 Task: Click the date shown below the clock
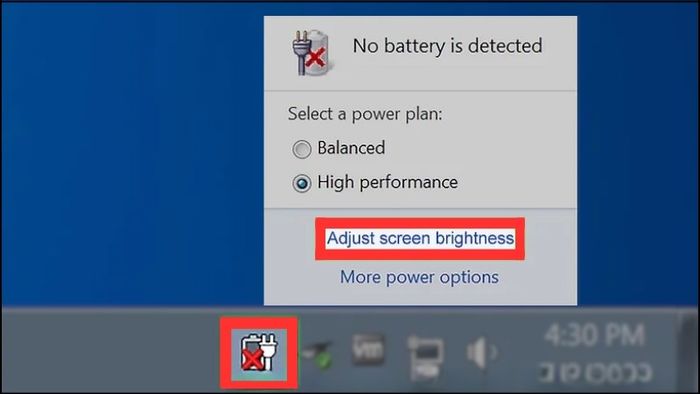(x=596, y=372)
